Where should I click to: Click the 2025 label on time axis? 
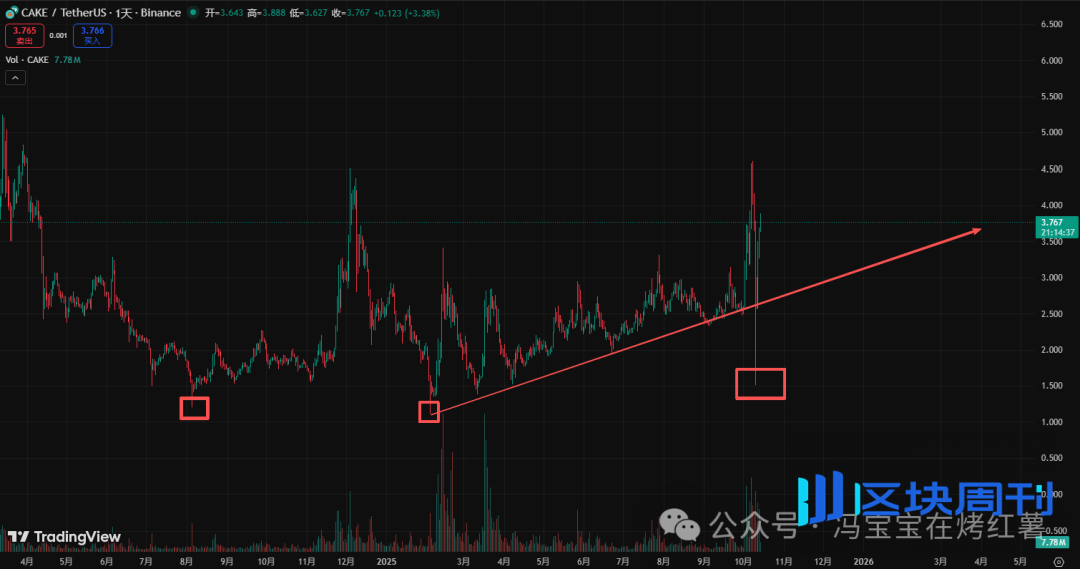[388, 562]
